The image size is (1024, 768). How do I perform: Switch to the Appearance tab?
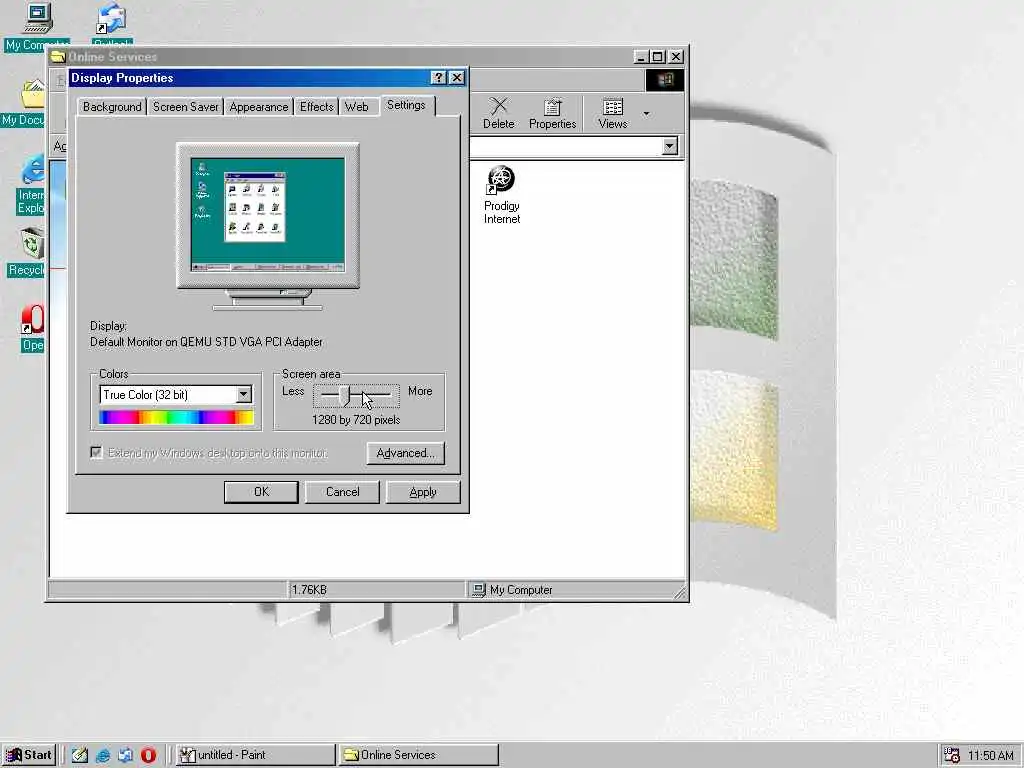[x=259, y=107]
